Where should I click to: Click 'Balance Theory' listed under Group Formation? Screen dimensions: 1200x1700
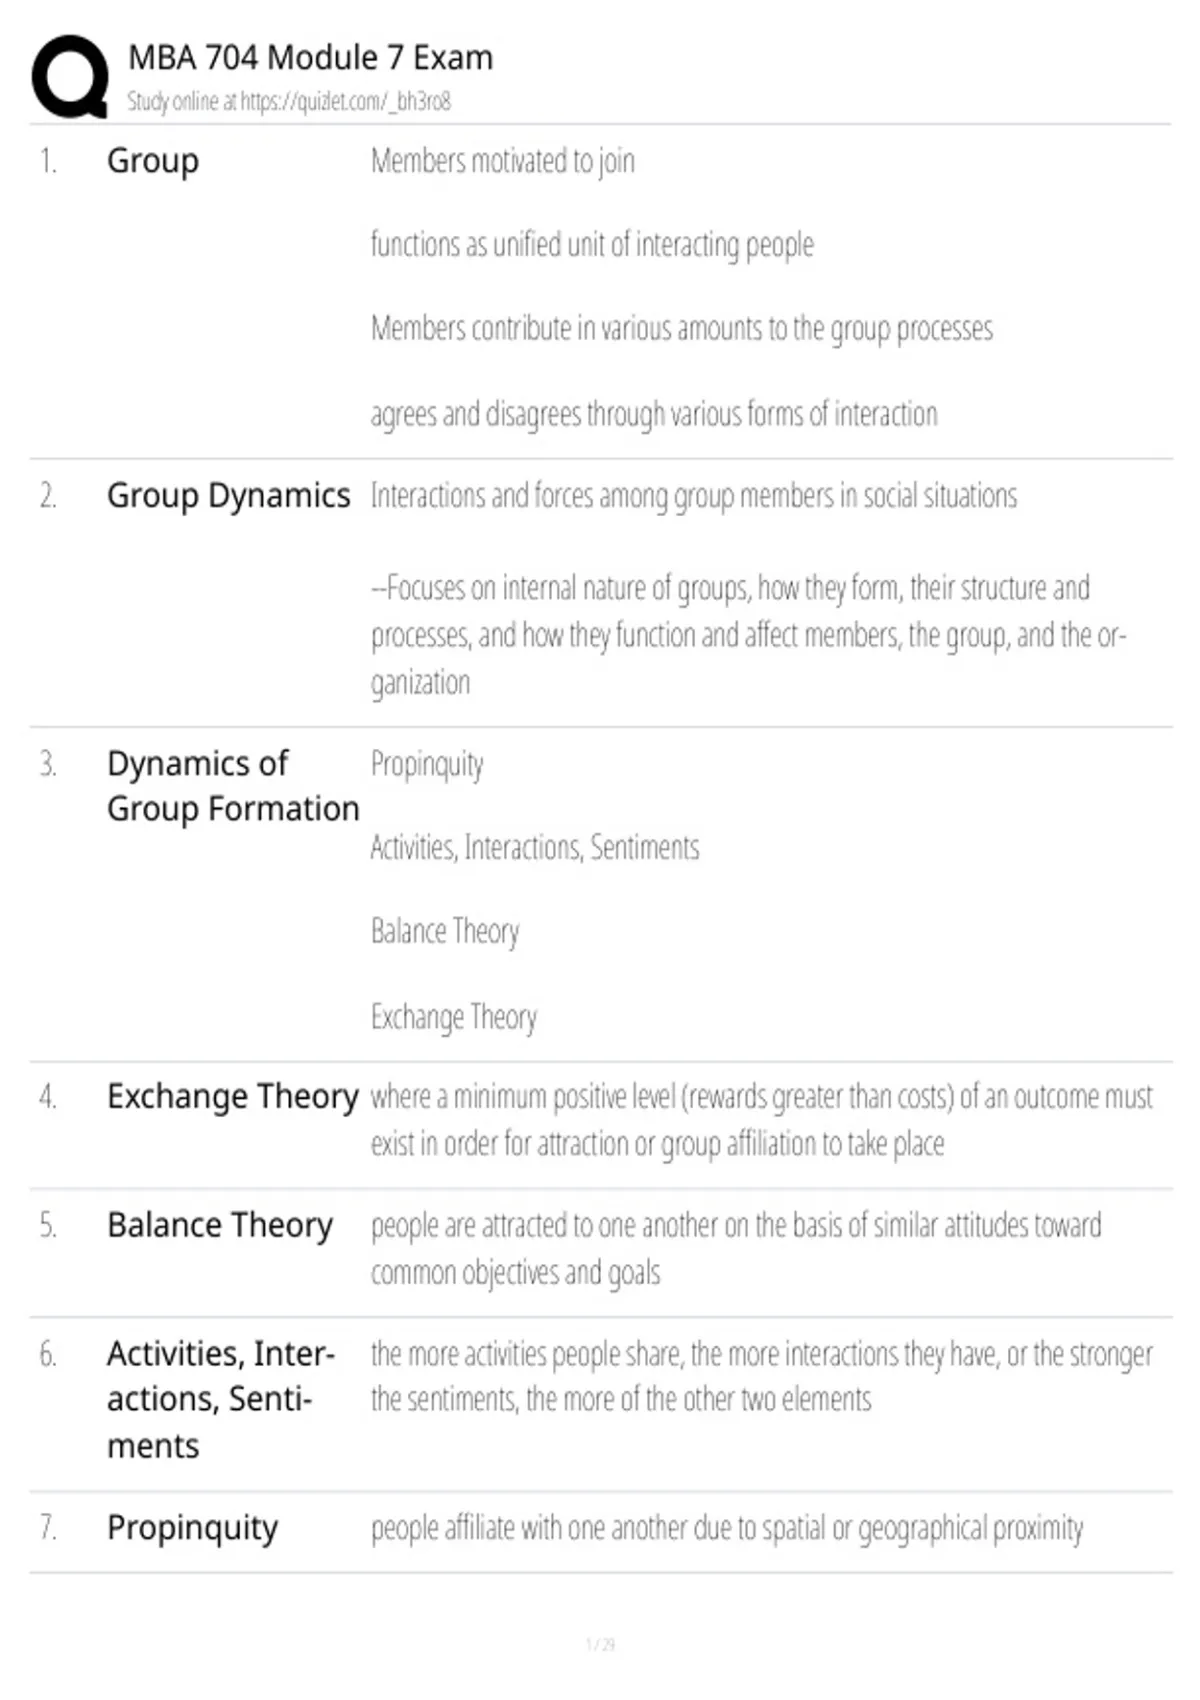coord(445,932)
